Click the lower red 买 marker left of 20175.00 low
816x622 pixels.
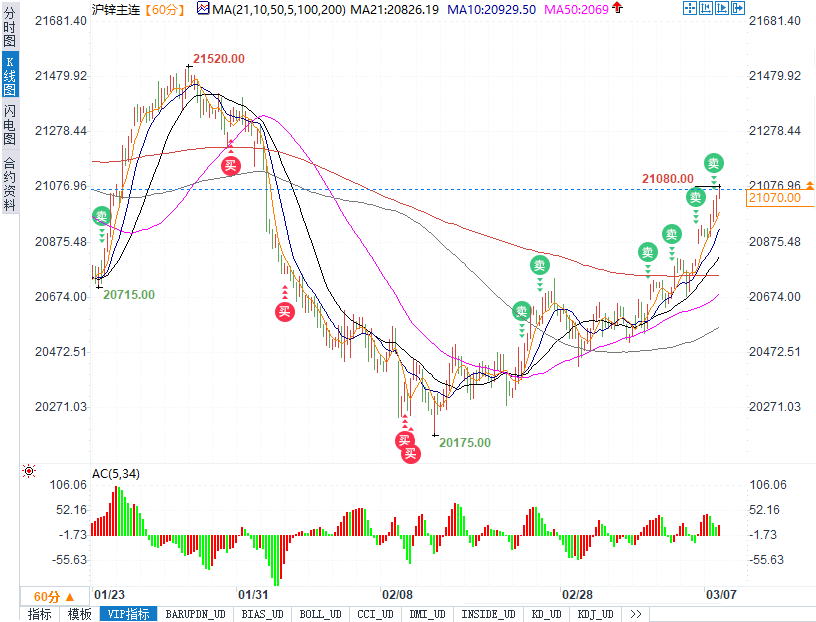pyautogui.click(x=411, y=454)
